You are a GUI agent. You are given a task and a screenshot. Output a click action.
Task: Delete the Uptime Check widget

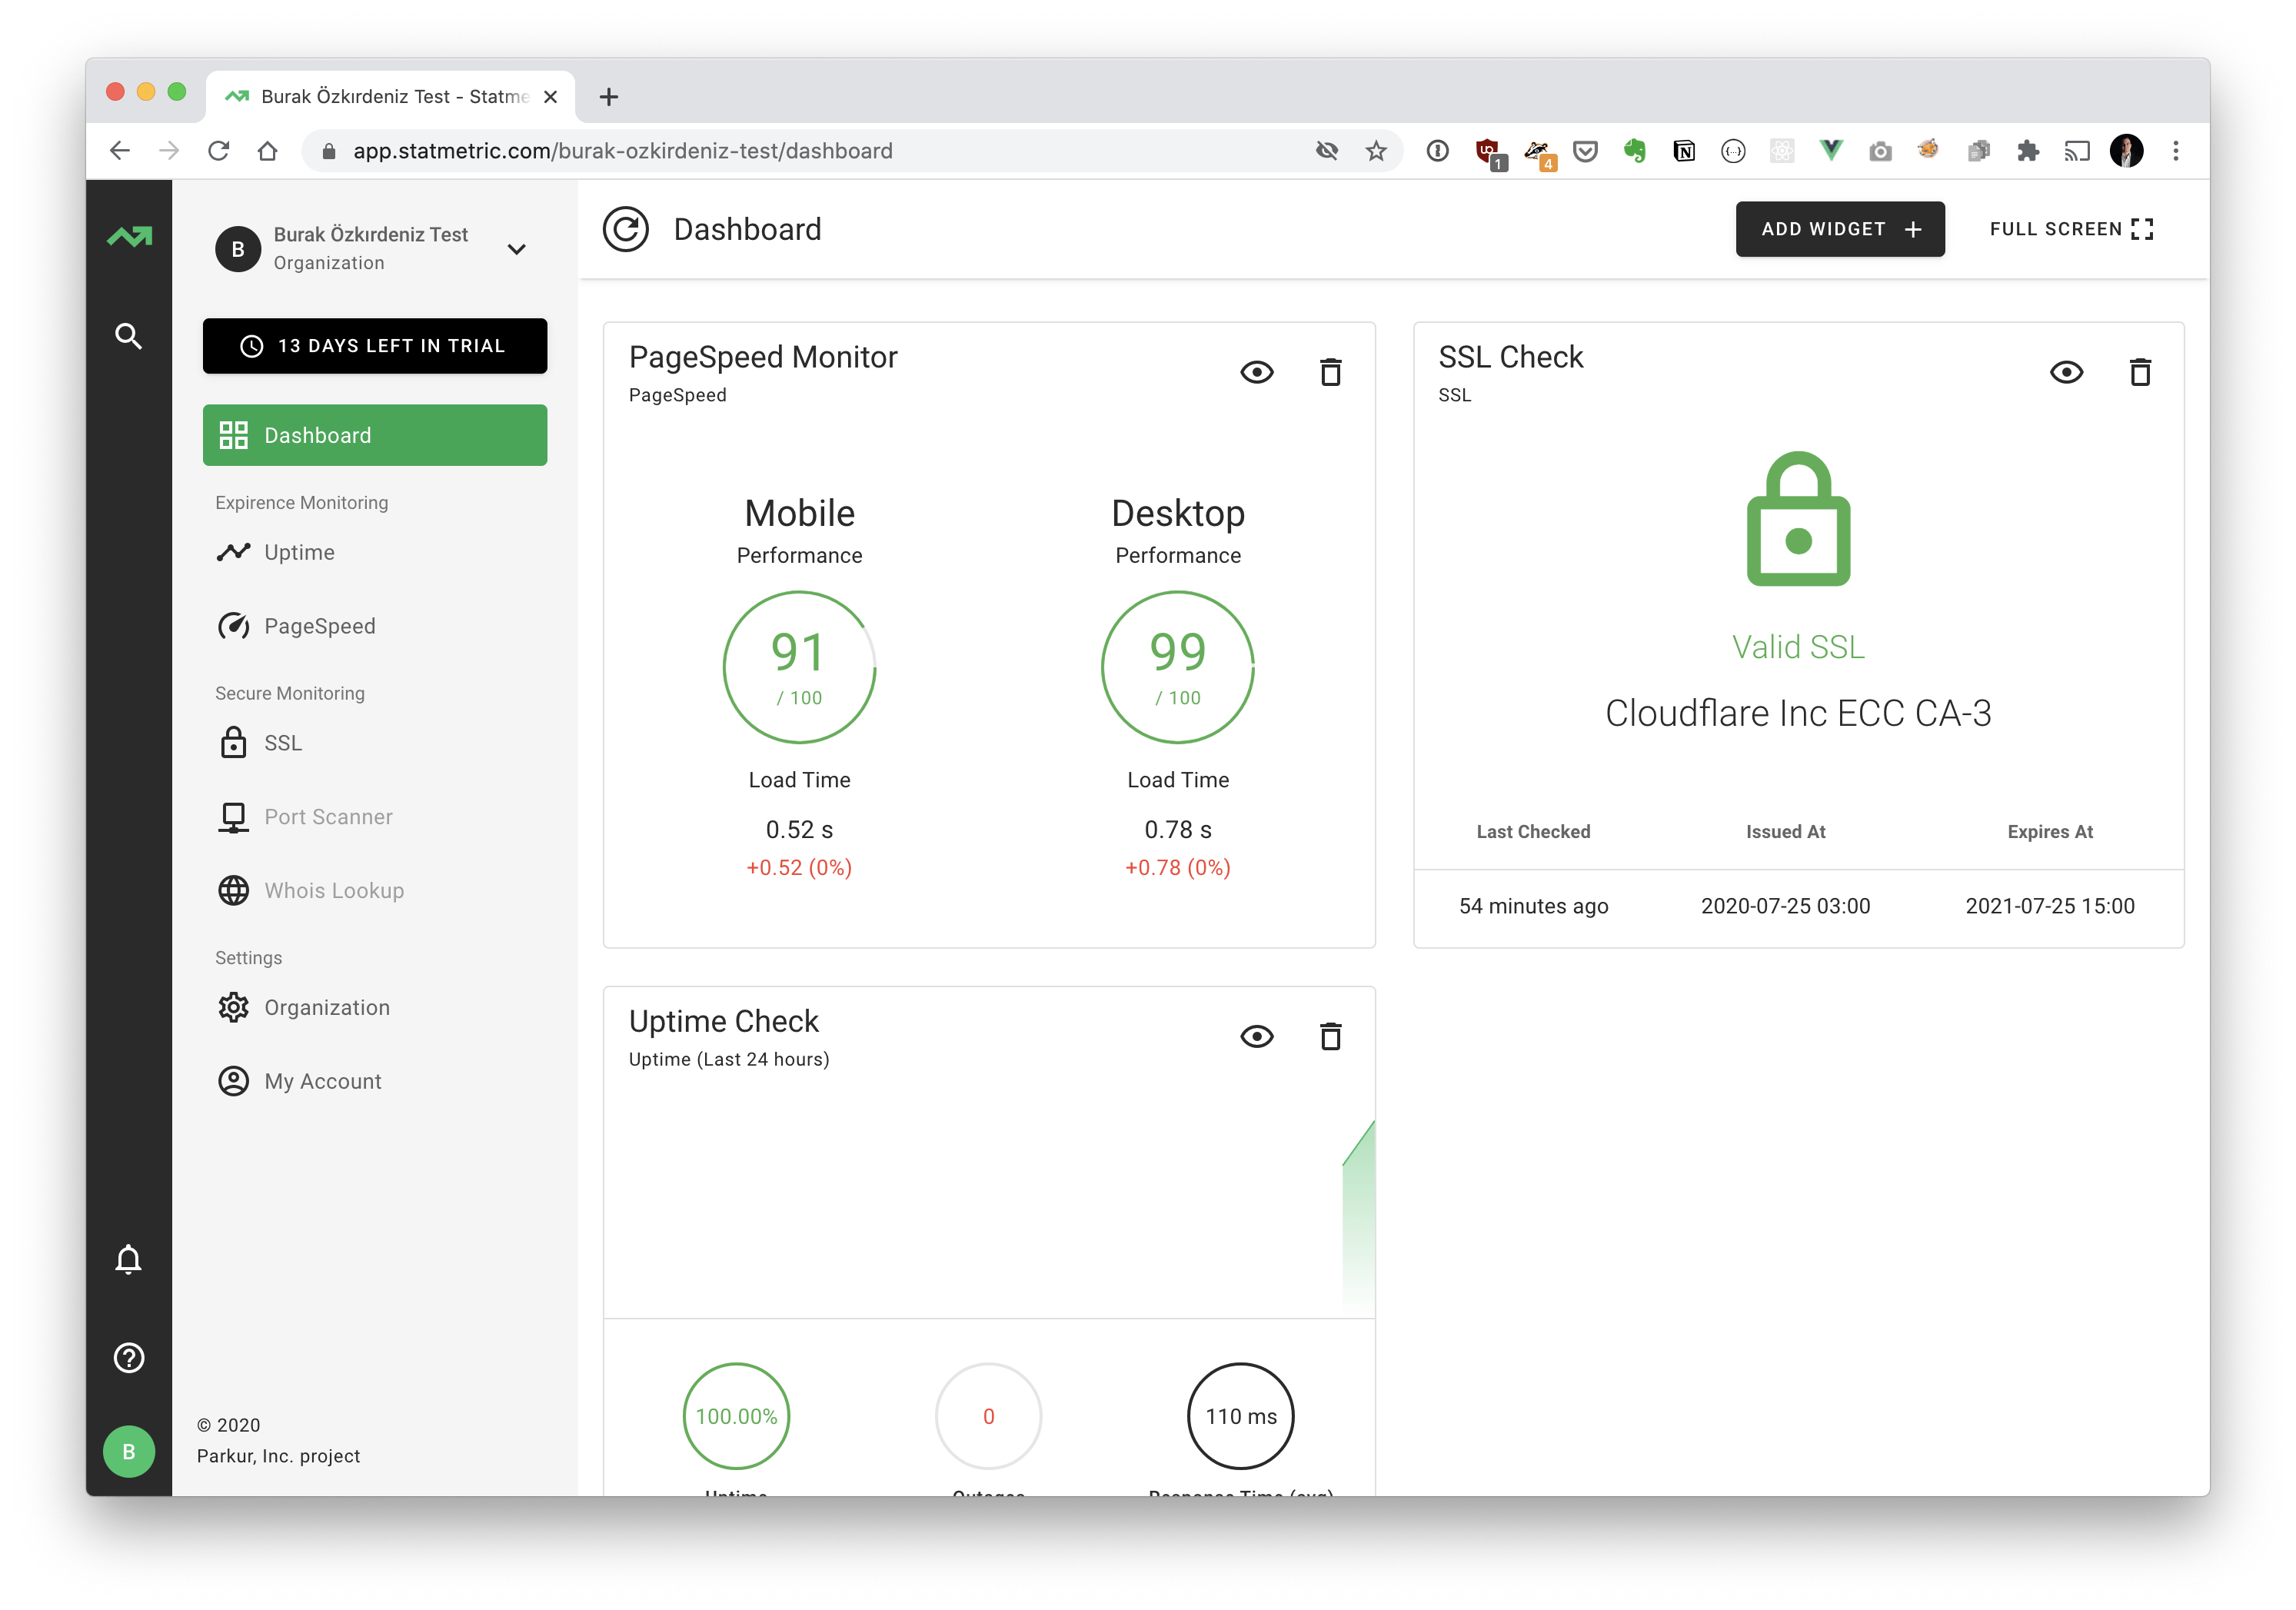tap(1330, 1037)
